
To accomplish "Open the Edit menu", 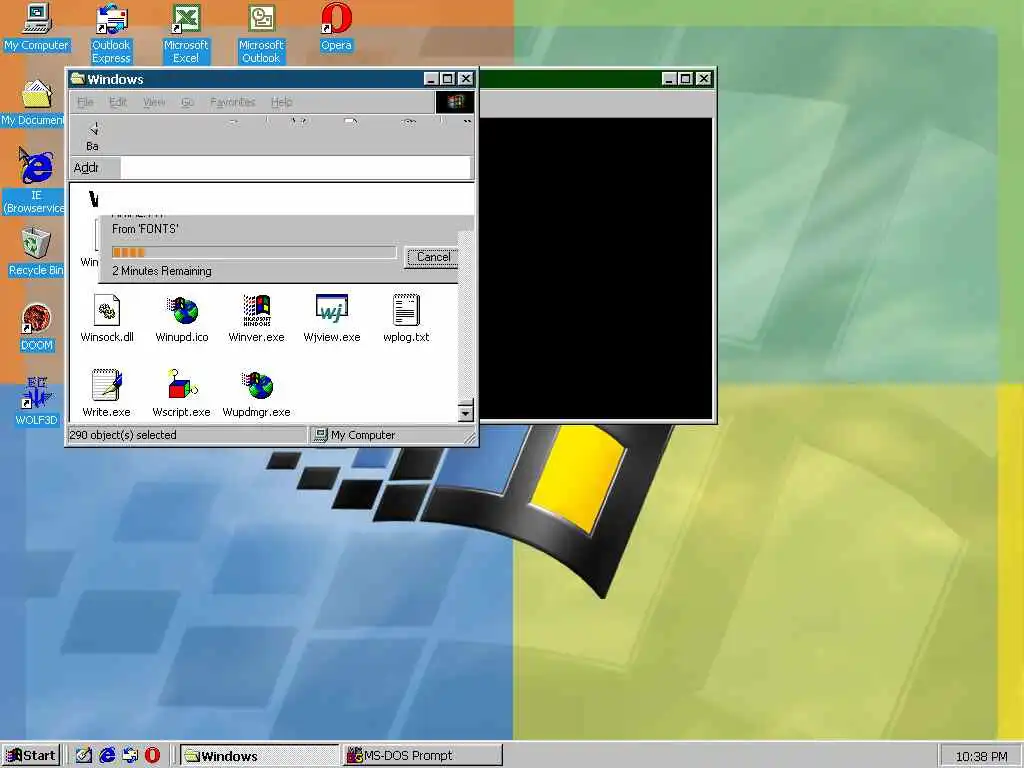I will click(x=118, y=102).
